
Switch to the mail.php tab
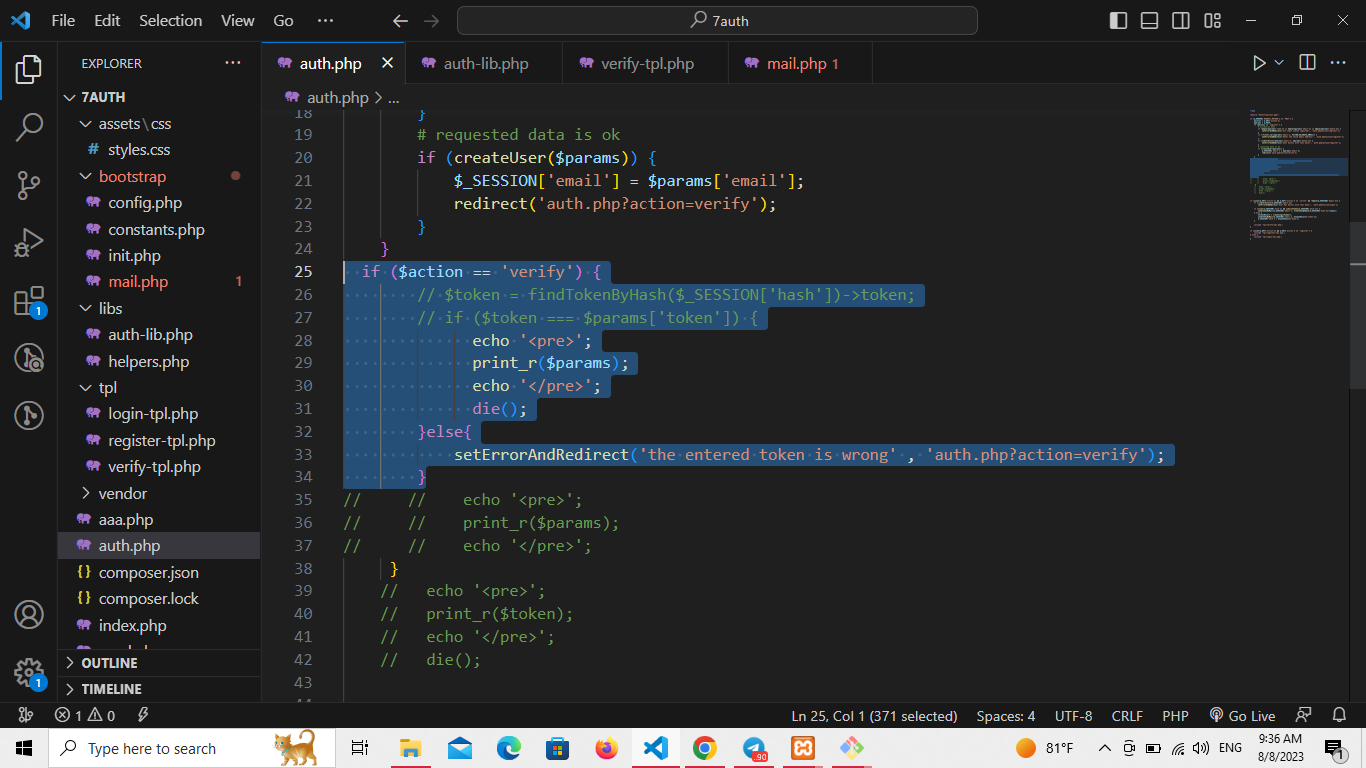coord(800,63)
